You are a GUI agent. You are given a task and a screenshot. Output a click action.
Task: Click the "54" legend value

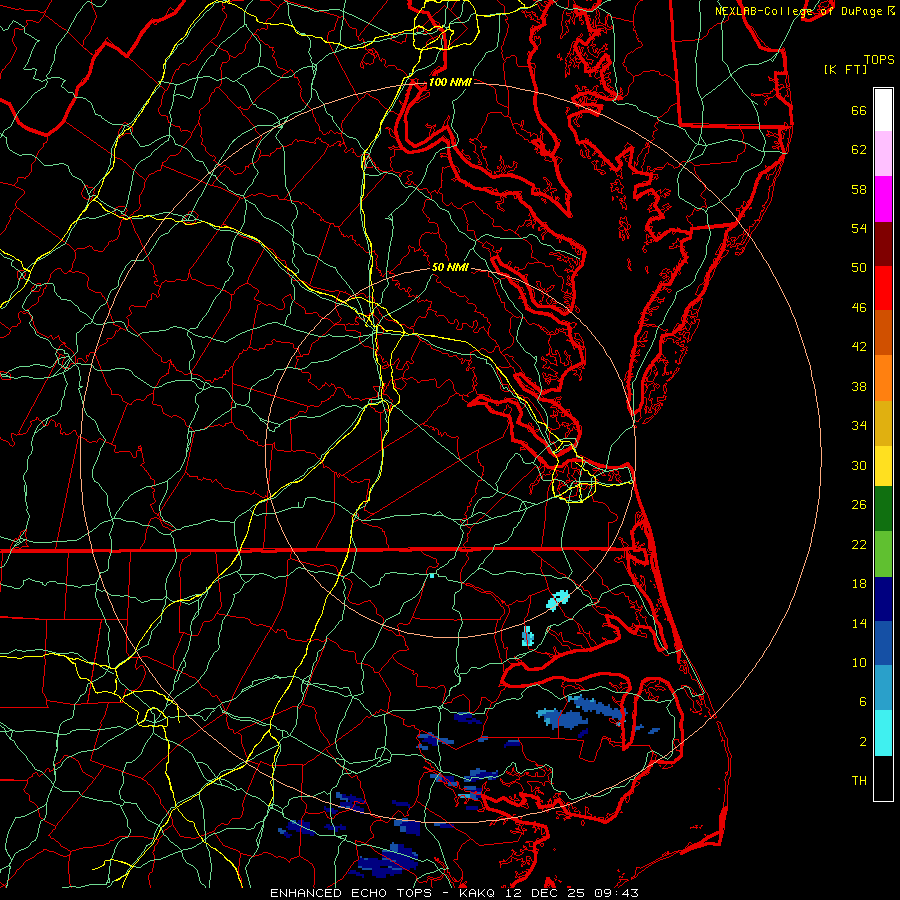coord(859,228)
